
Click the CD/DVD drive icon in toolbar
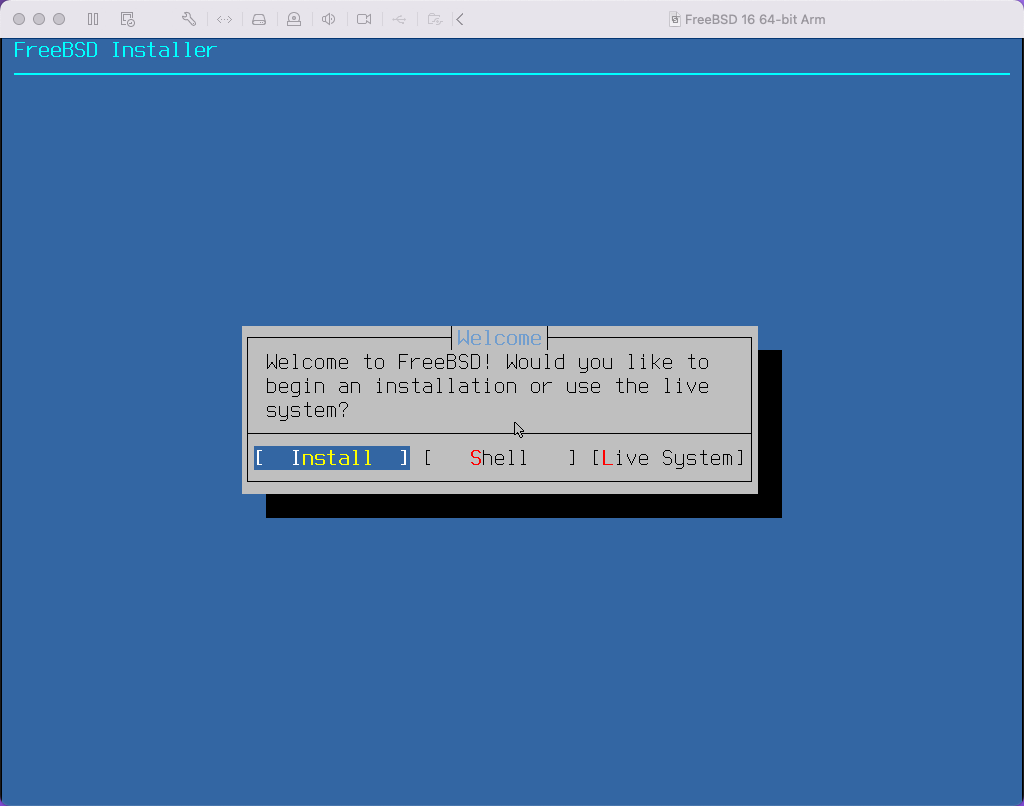point(294,20)
